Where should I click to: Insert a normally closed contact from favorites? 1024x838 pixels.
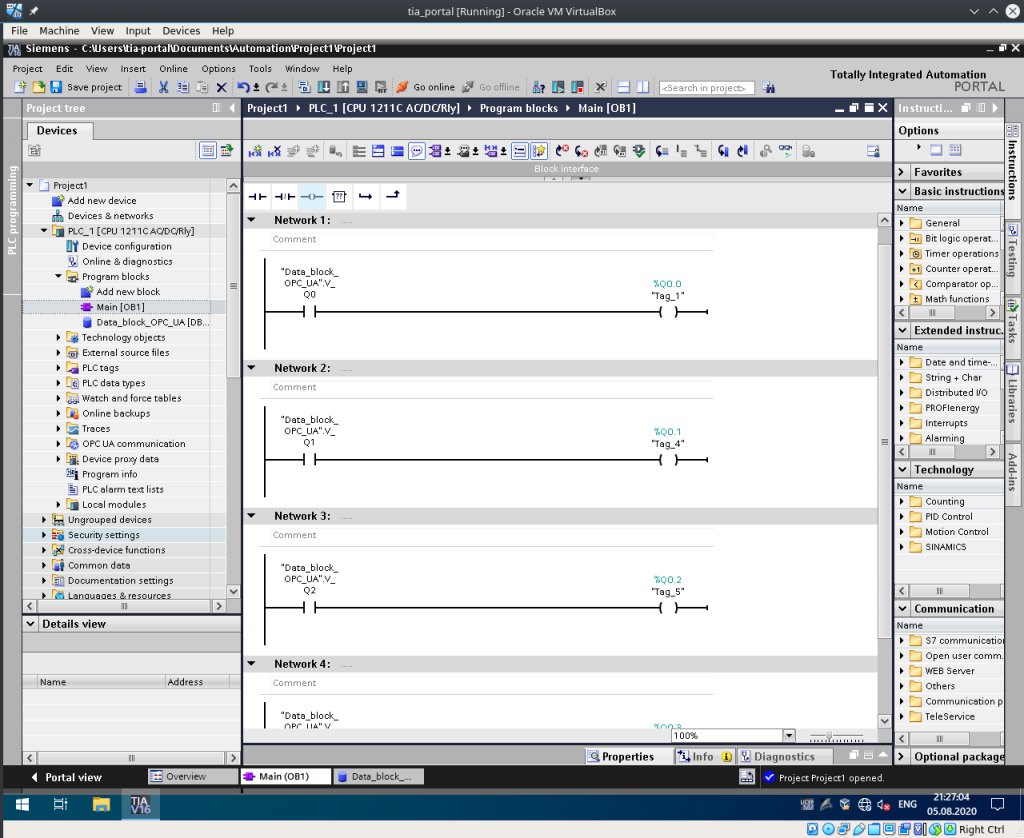(285, 196)
